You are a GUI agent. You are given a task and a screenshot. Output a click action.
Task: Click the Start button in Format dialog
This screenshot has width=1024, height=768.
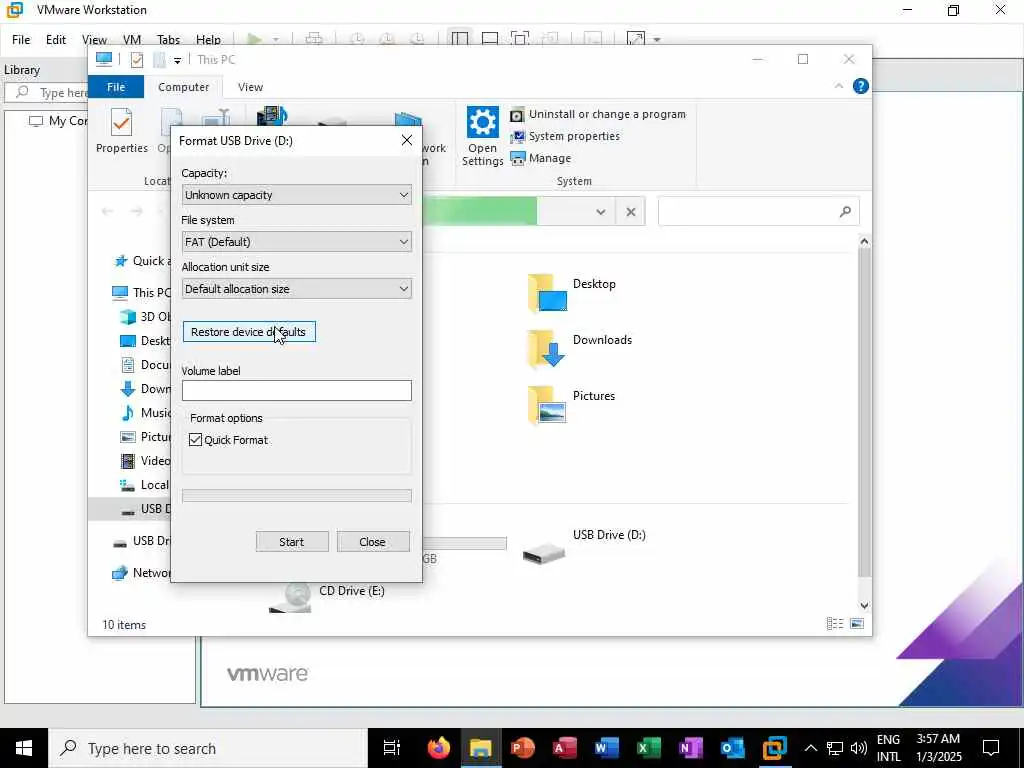pyautogui.click(x=292, y=541)
